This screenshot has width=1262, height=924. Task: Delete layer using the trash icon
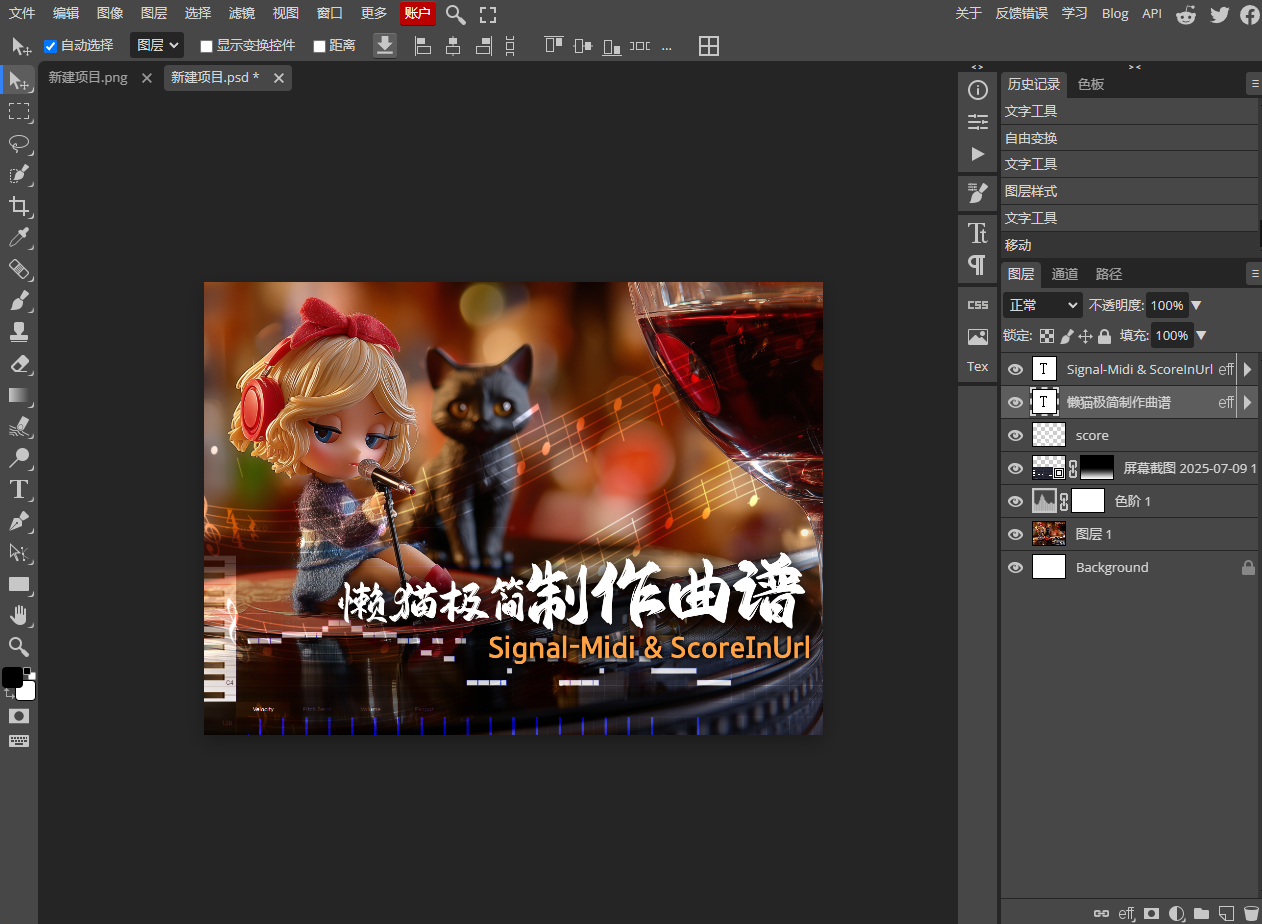pyautogui.click(x=1250, y=913)
